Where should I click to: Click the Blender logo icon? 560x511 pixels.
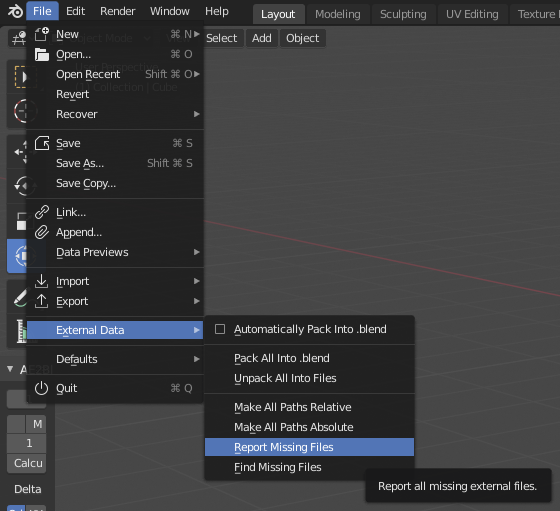15,11
